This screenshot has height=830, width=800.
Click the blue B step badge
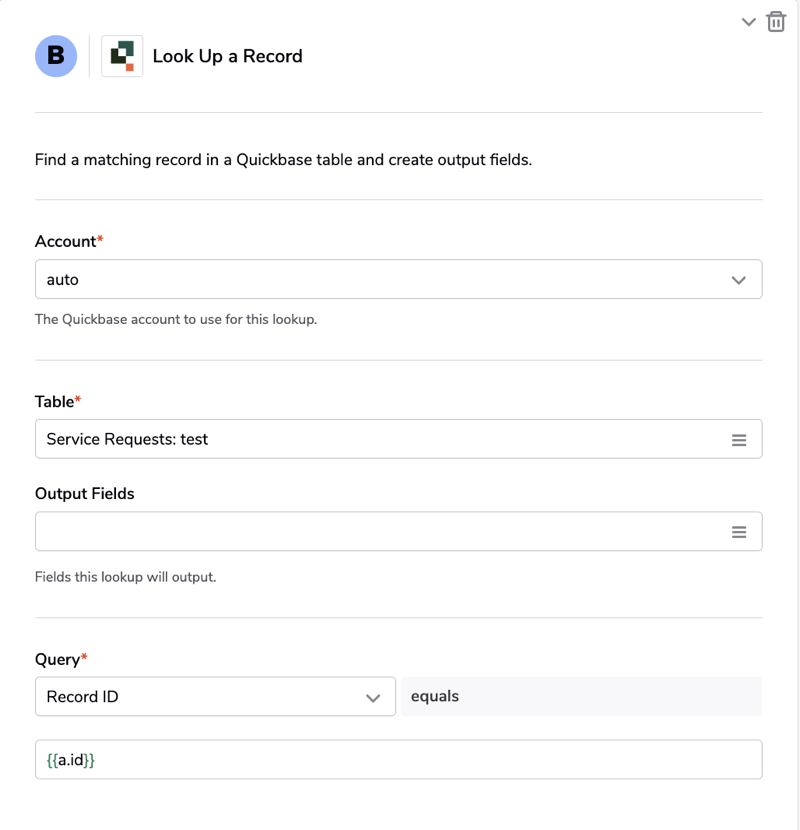[x=56, y=56]
